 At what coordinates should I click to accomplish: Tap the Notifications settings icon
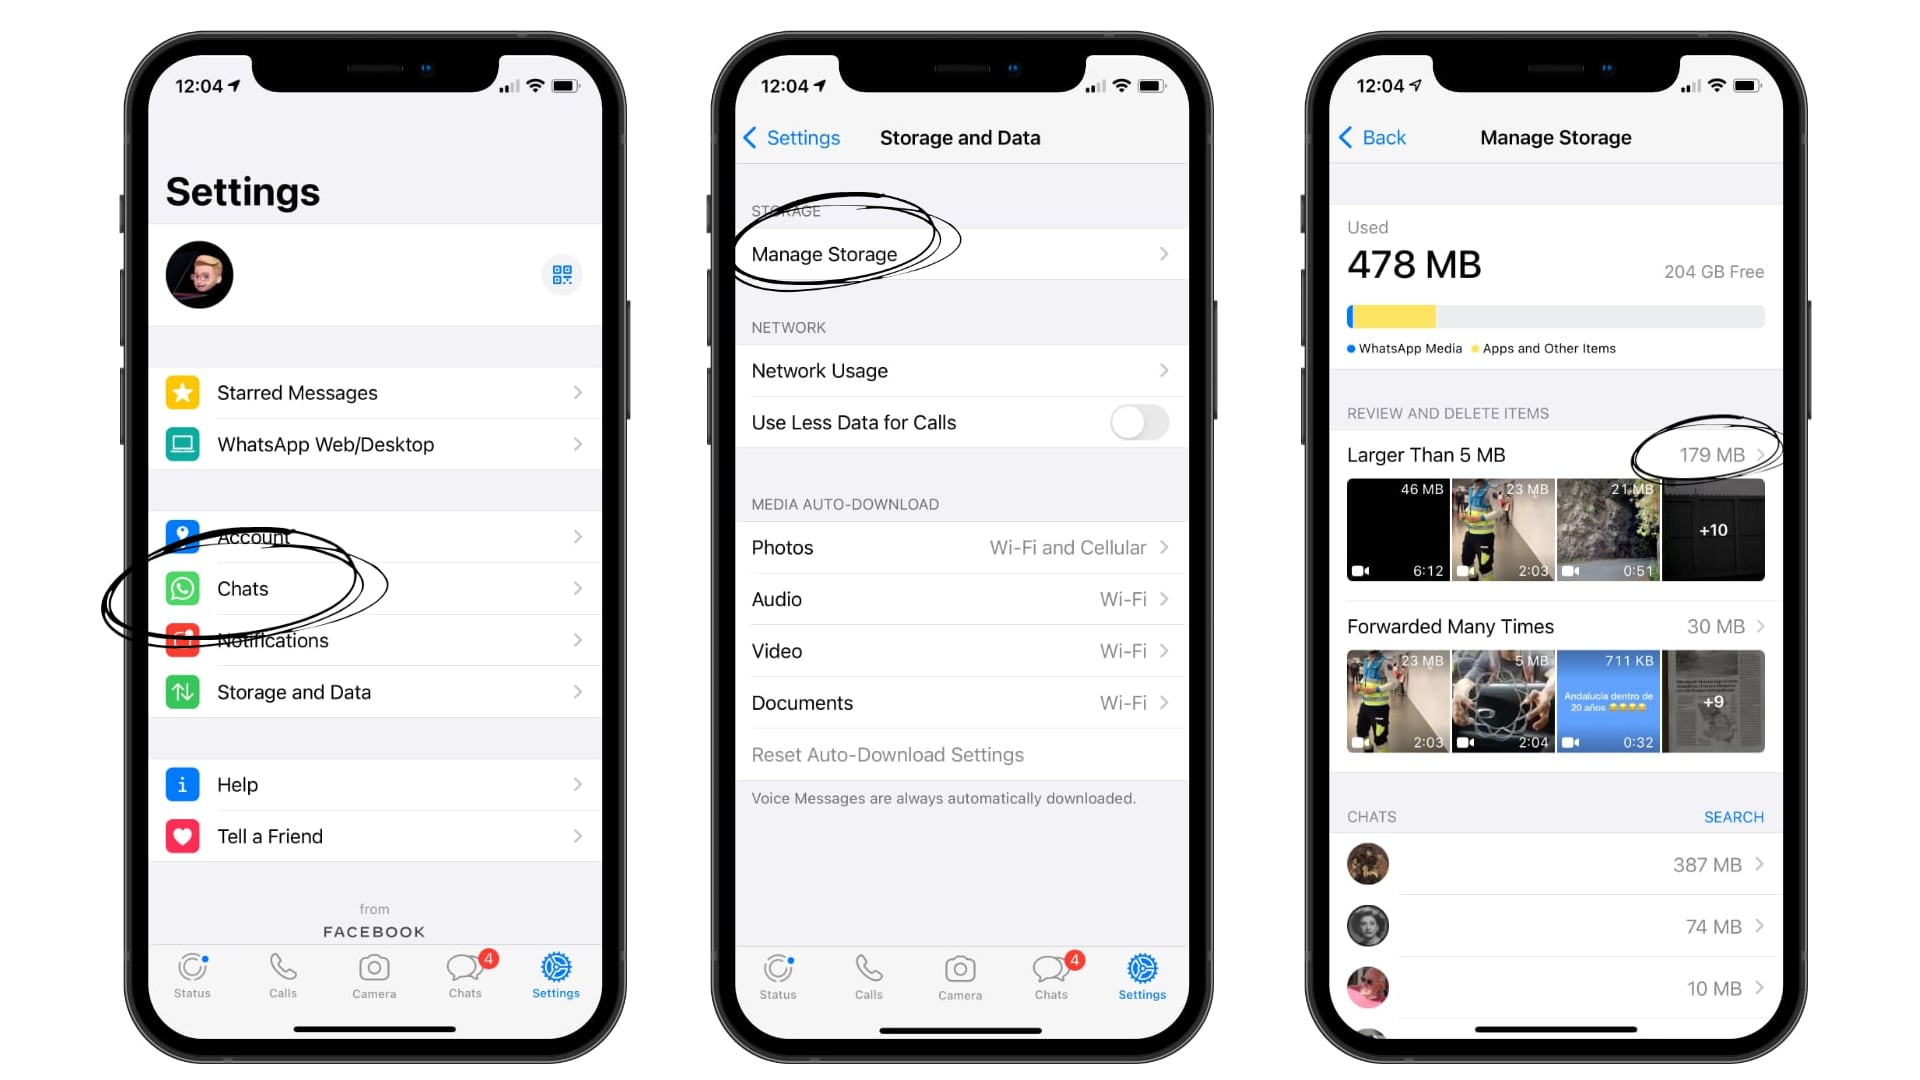coord(181,641)
